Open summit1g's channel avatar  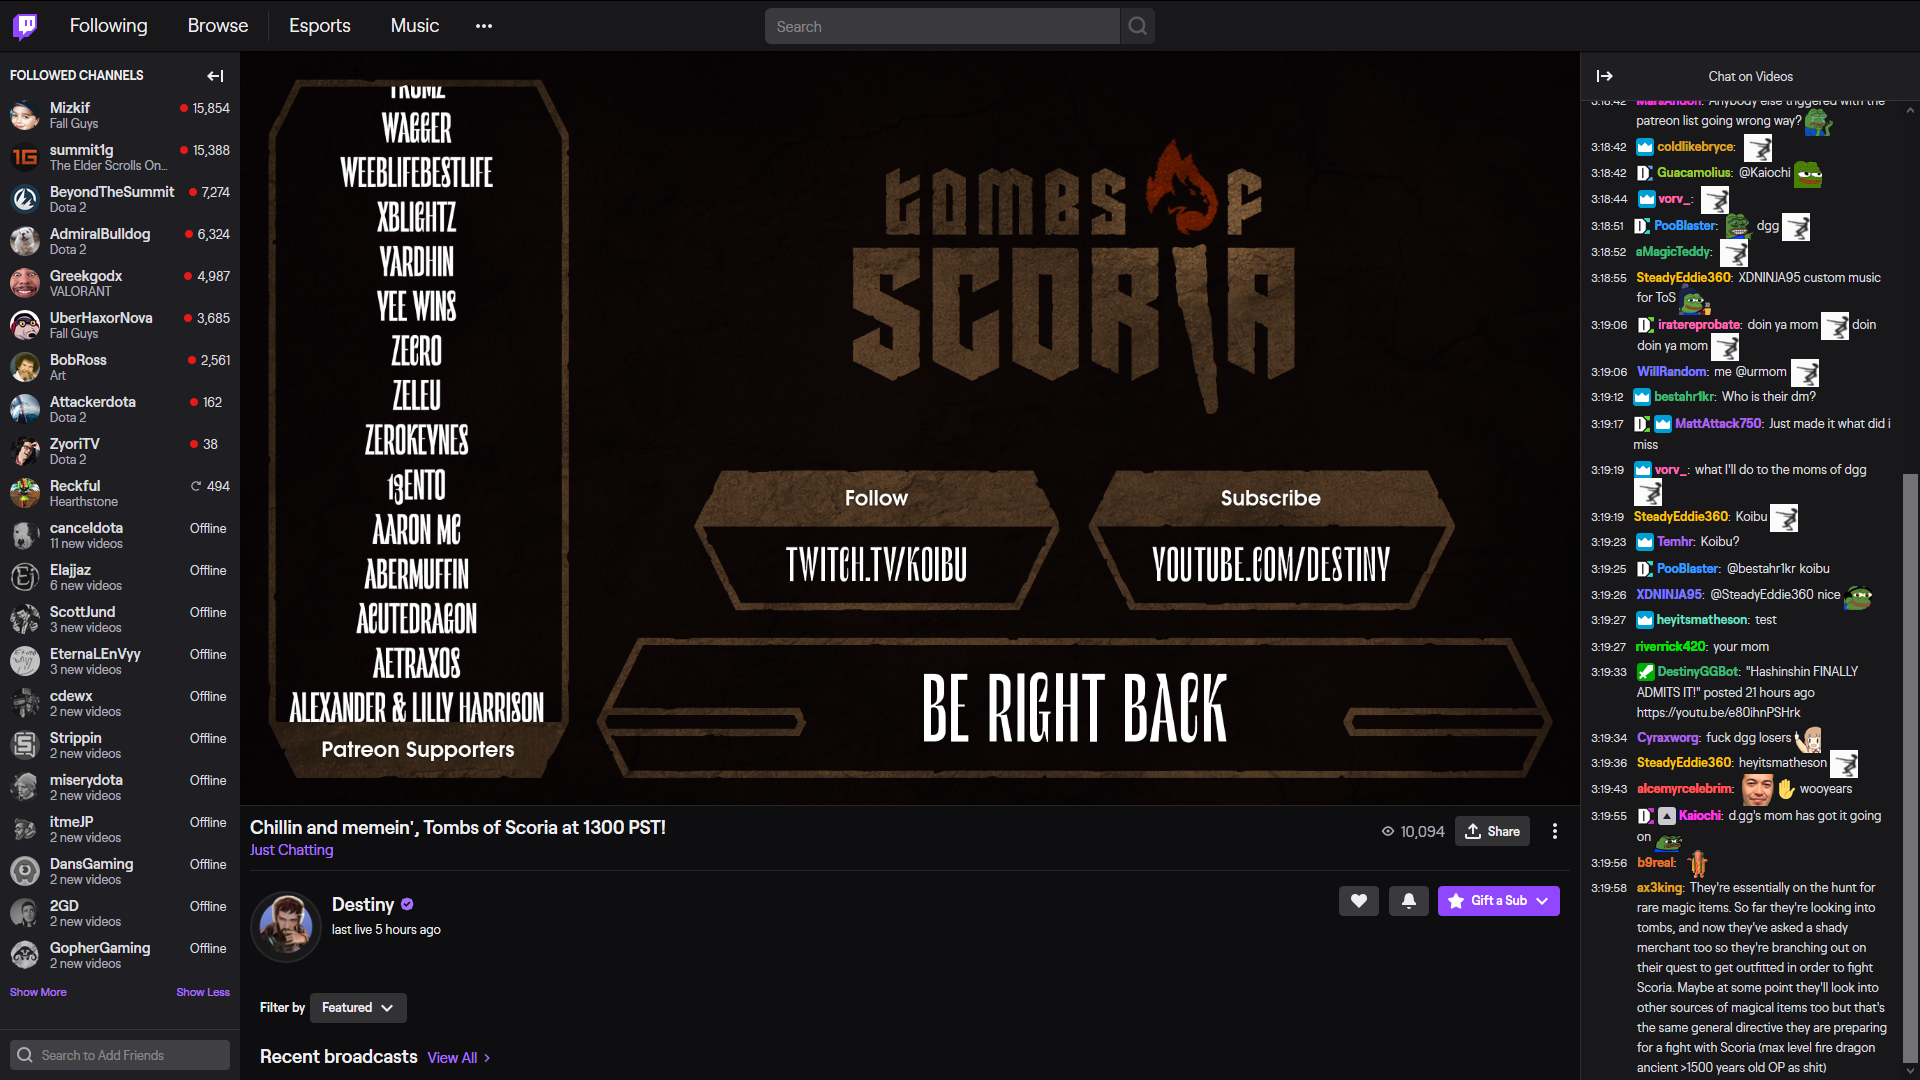25,157
